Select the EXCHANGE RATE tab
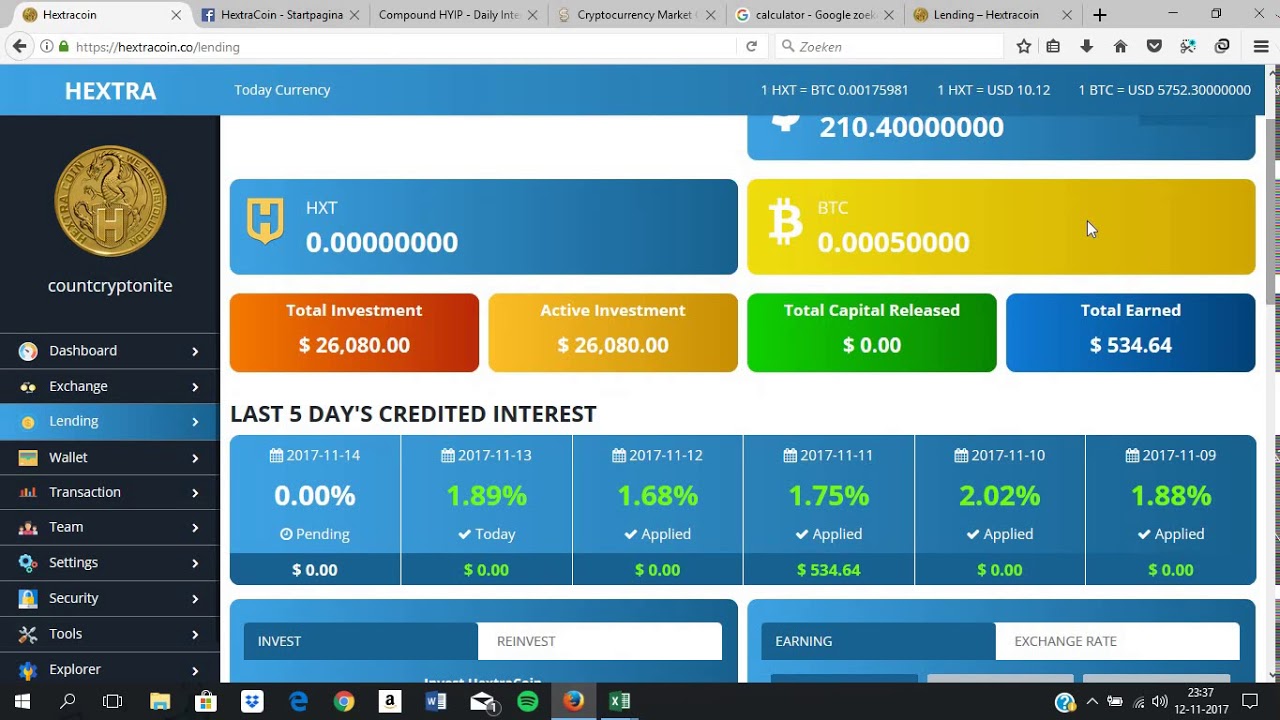Screen dimensions: 1280x720 tap(1118, 641)
